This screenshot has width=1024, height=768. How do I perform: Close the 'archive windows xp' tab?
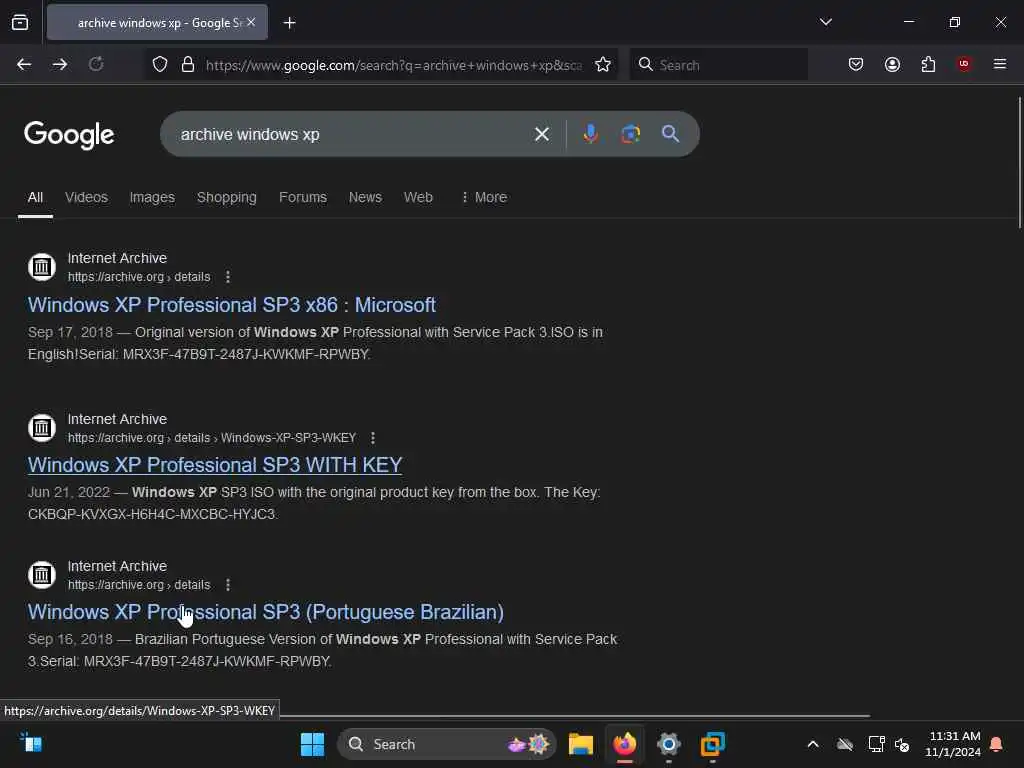pos(251,22)
